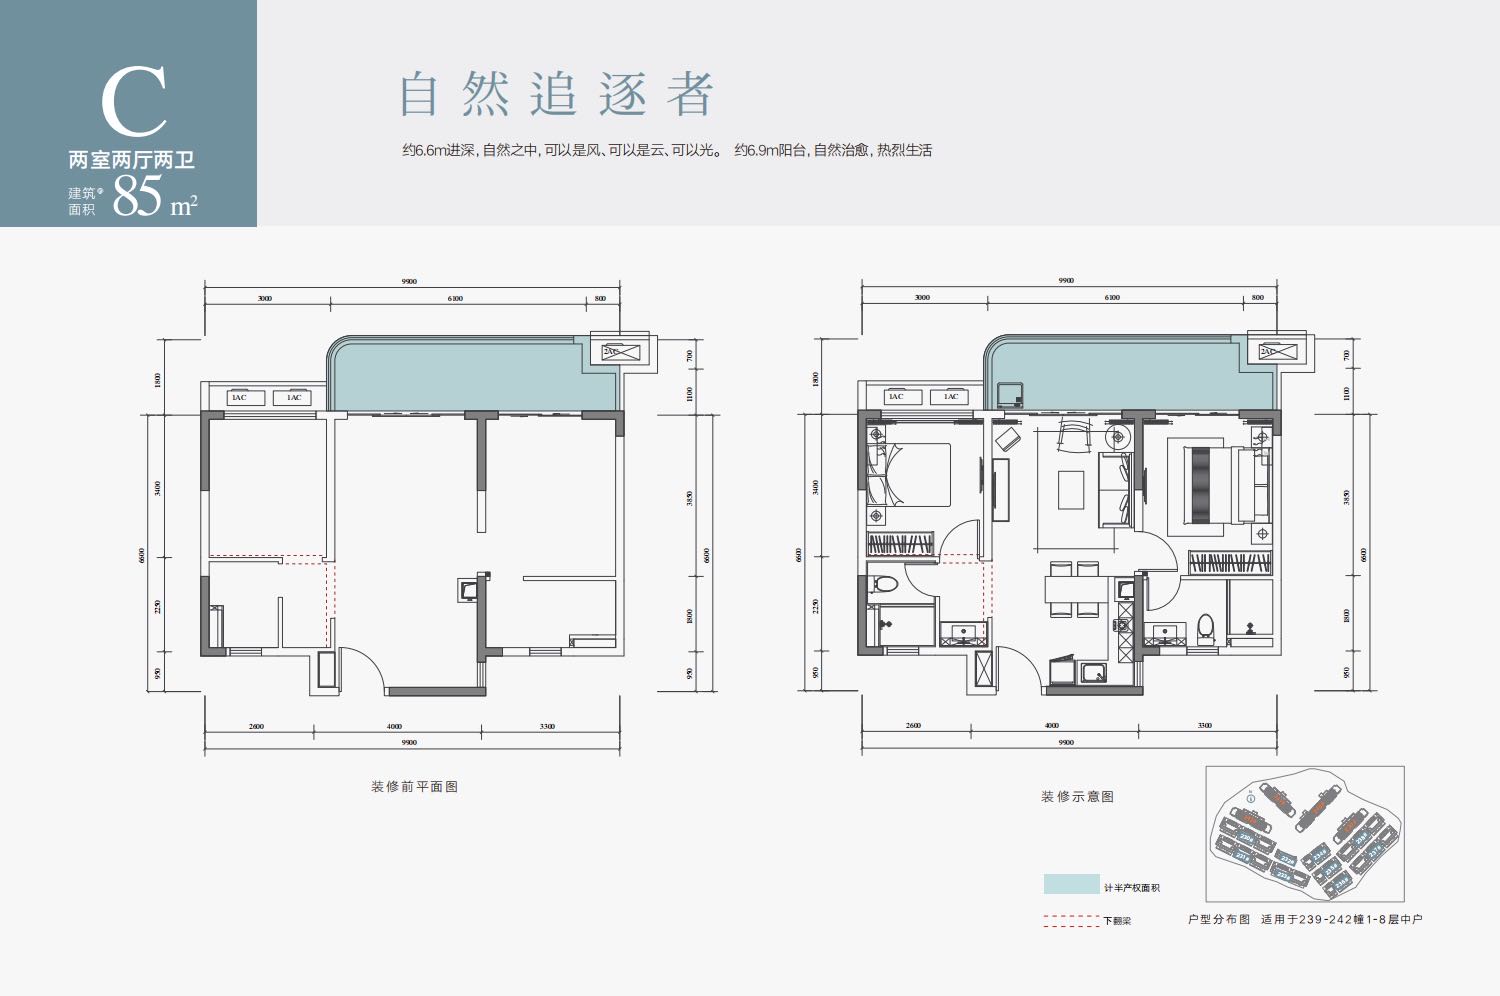Click the 装修示意图 caption
The width and height of the screenshot is (1500, 996).
click(1077, 797)
